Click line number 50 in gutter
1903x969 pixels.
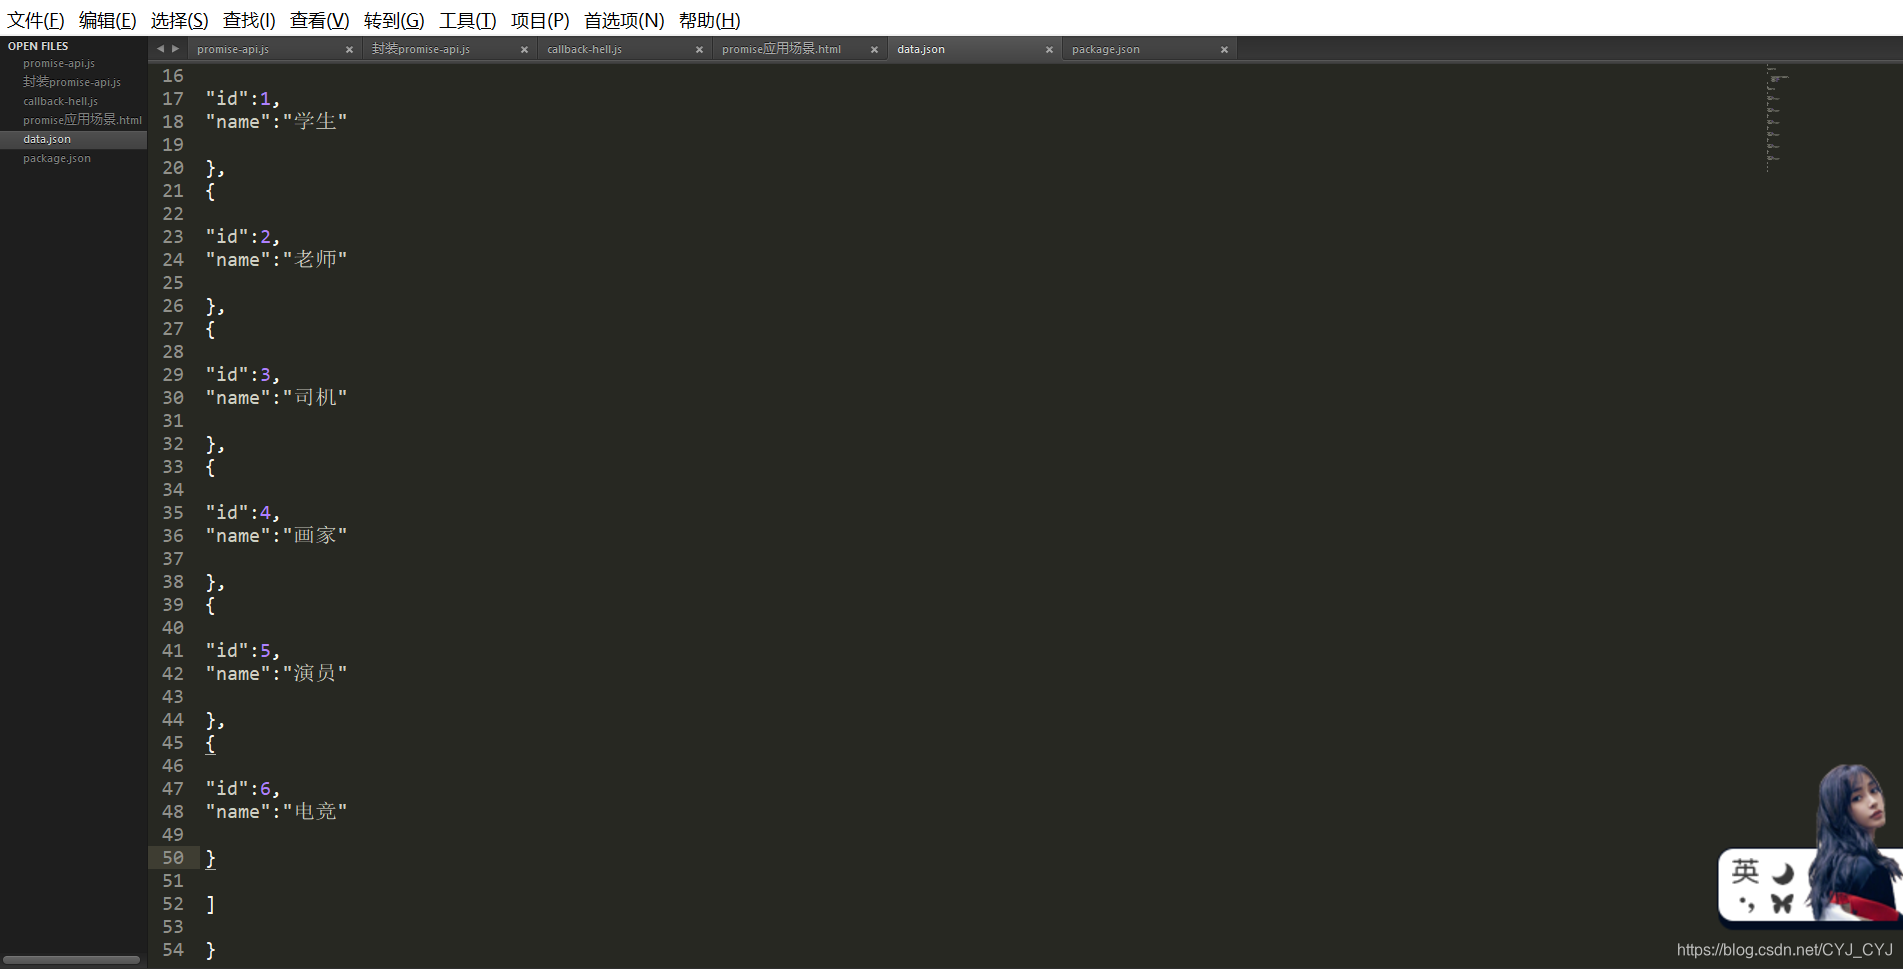(x=173, y=858)
